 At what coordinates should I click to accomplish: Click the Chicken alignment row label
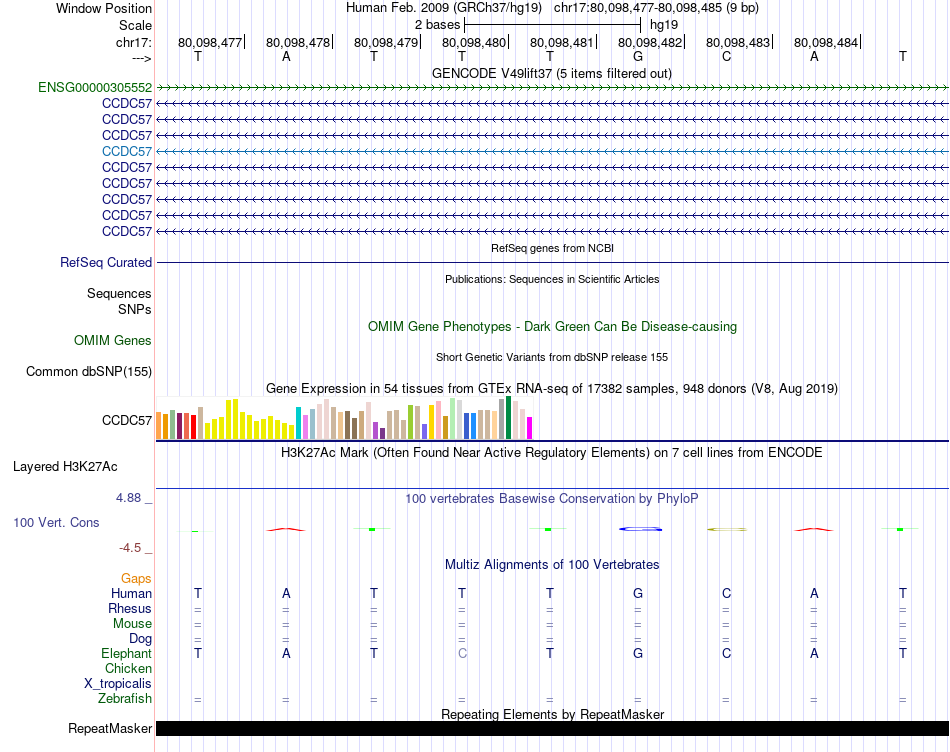click(x=128, y=668)
